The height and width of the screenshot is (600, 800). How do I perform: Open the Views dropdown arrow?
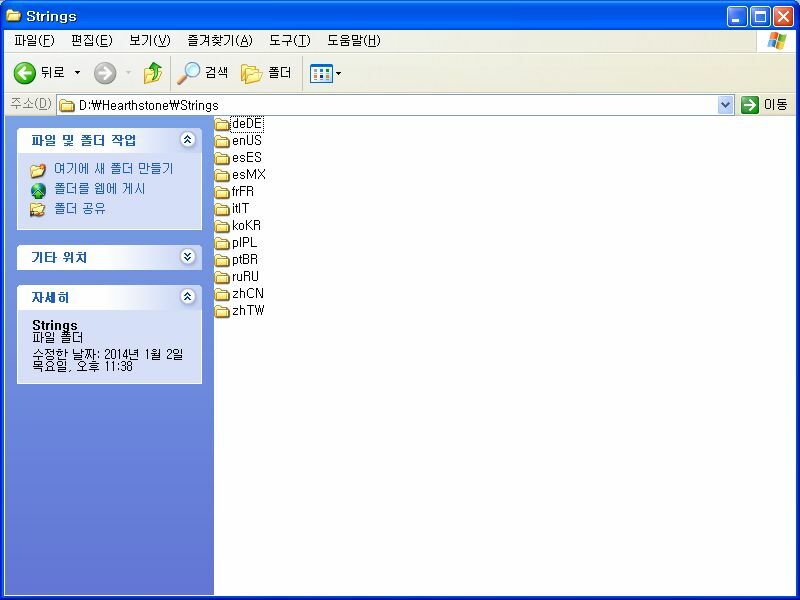(x=338, y=73)
